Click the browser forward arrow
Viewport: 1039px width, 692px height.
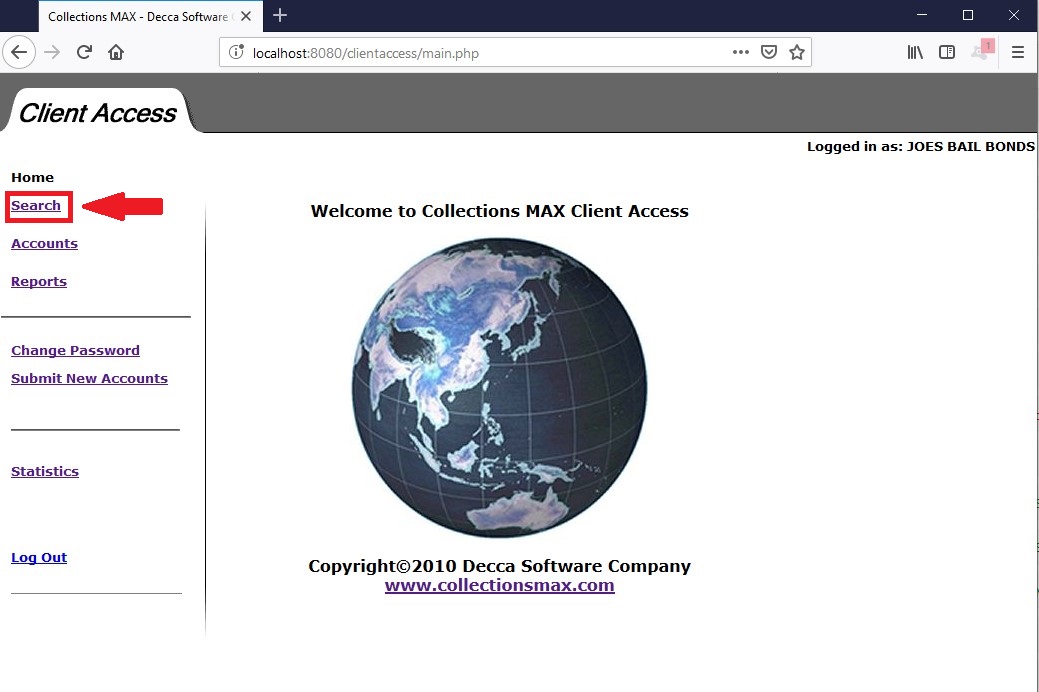[x=52, y=52]
